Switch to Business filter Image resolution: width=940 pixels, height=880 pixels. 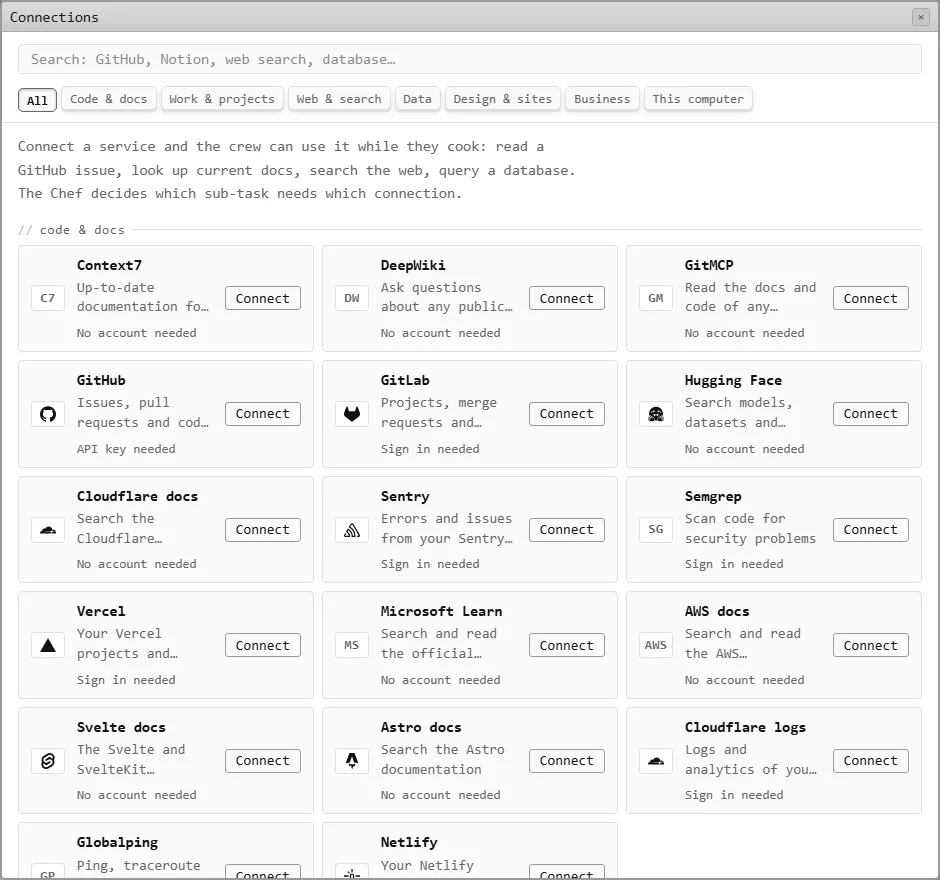click(x=602, y=99)
